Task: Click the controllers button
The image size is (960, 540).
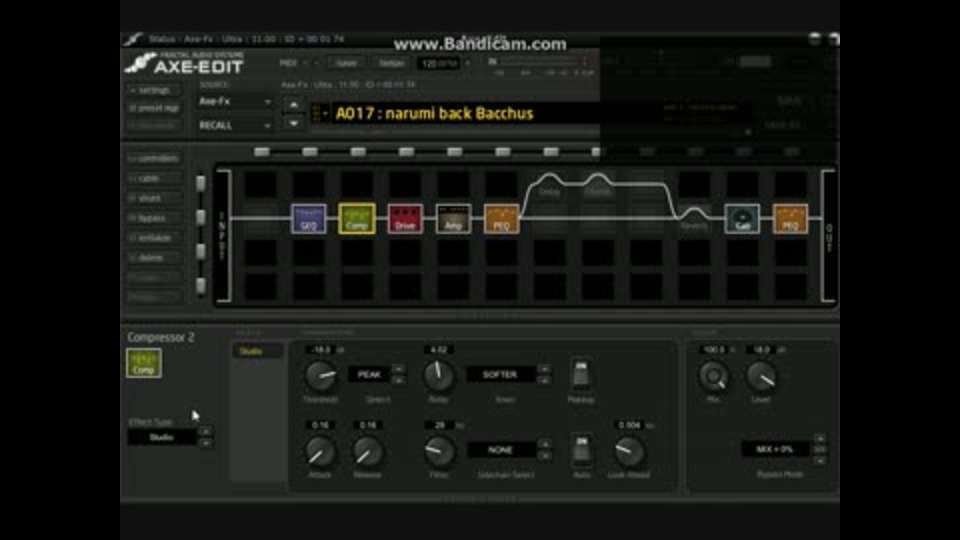Action: tap(154, 159)
